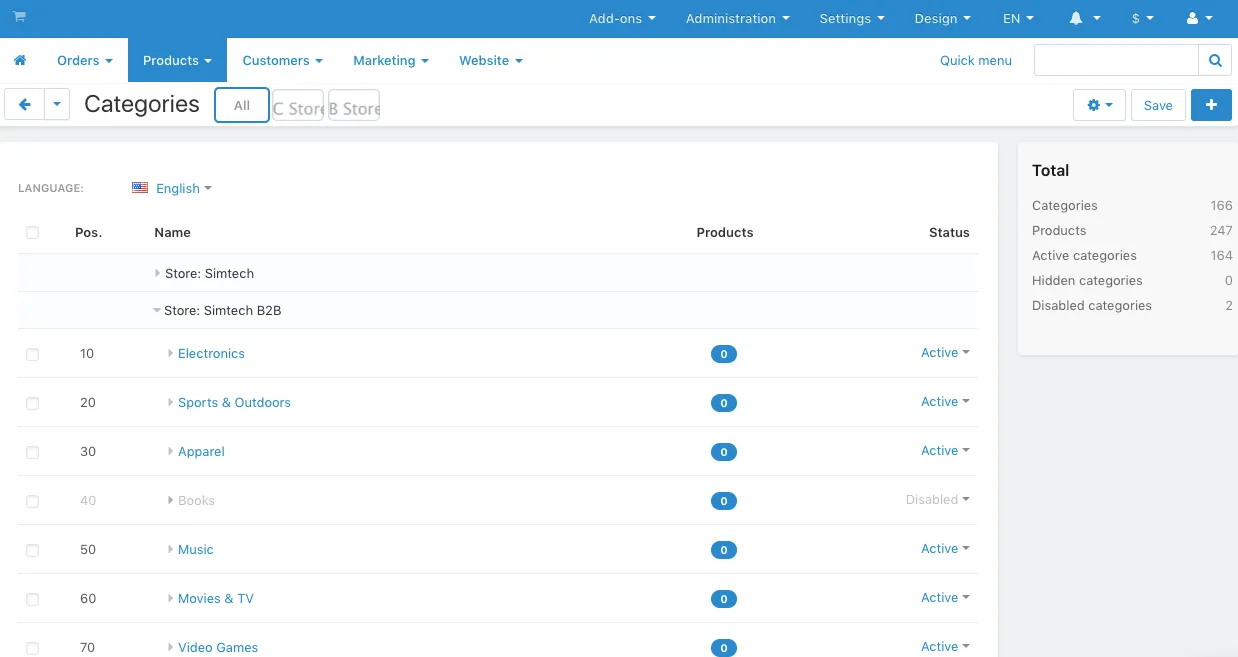Open the gear actions icon above the list
Screen dimensions: 1238x657
1098,104
